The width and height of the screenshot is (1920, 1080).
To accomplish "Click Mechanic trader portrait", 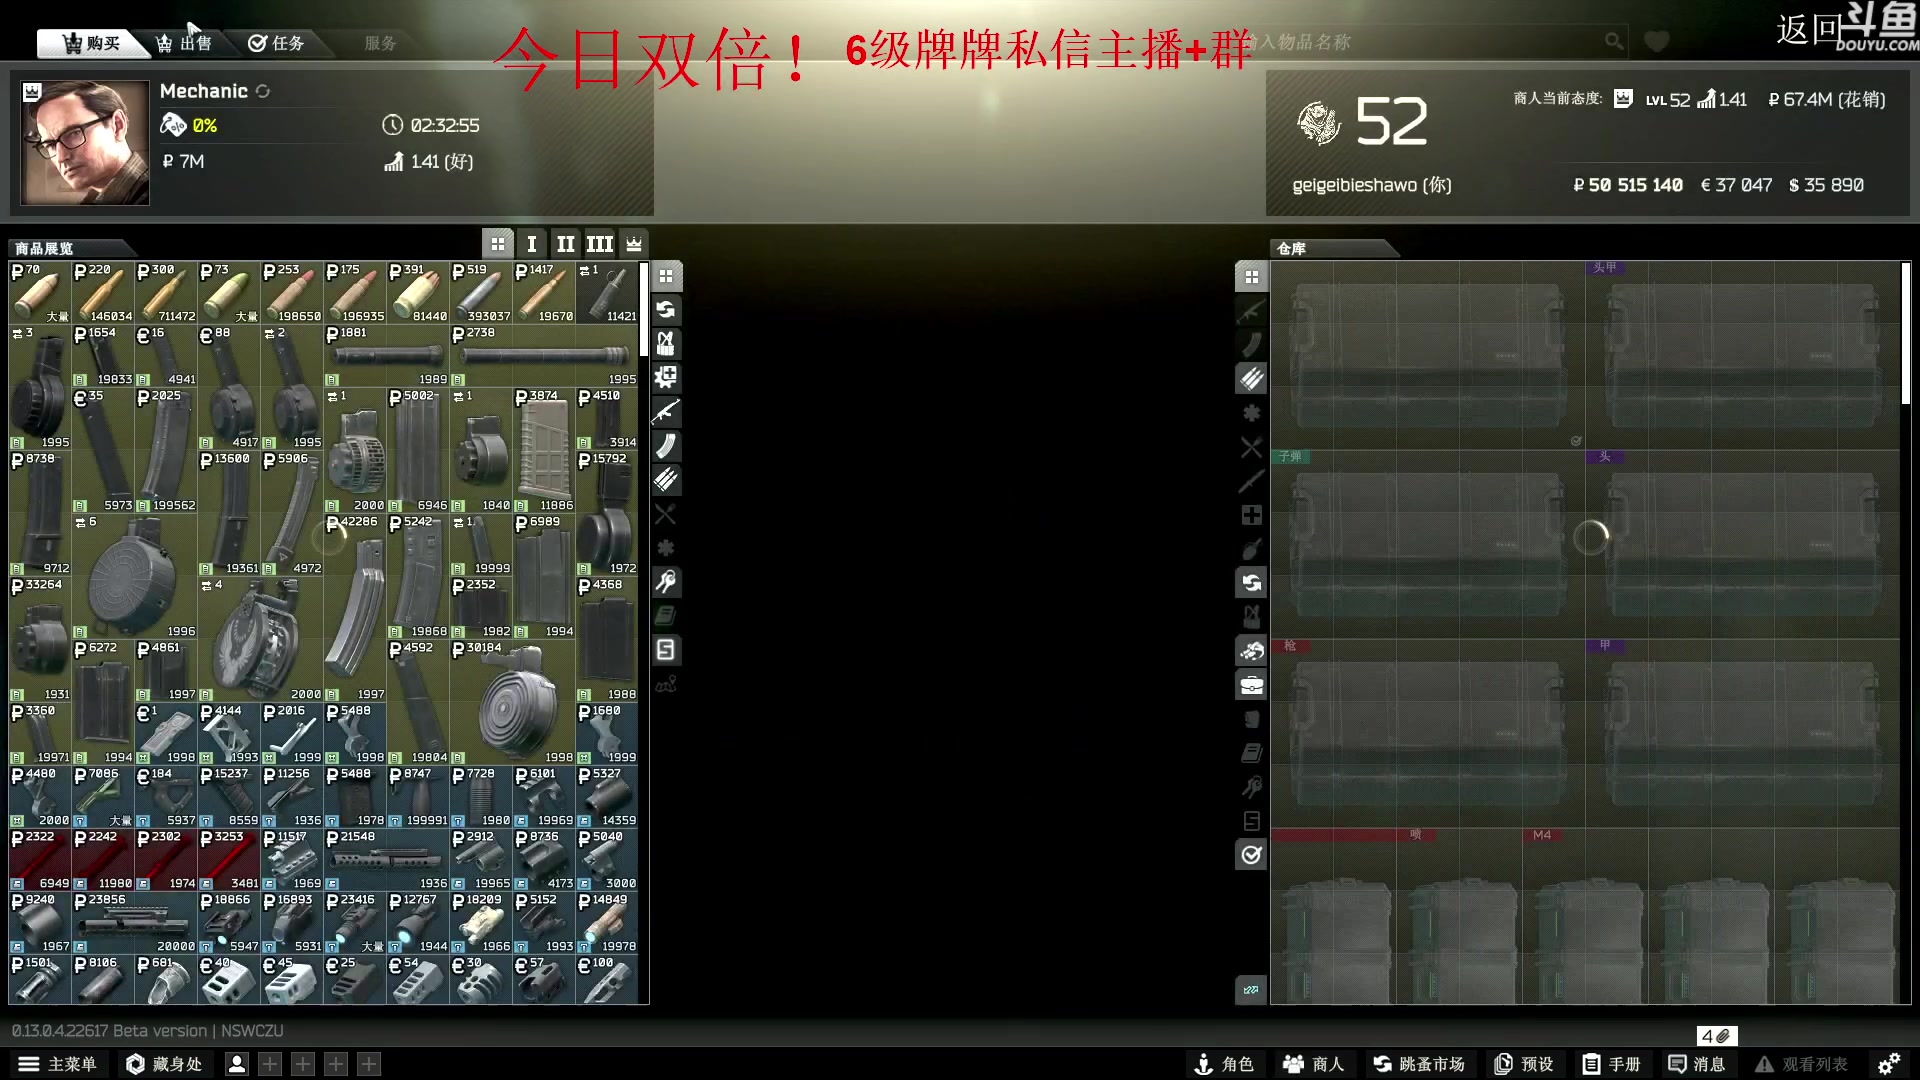I will [85, 143].
